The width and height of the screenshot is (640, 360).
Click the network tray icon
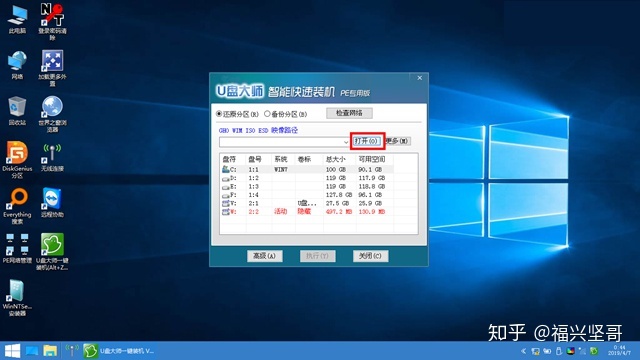(x=536, y=351)
